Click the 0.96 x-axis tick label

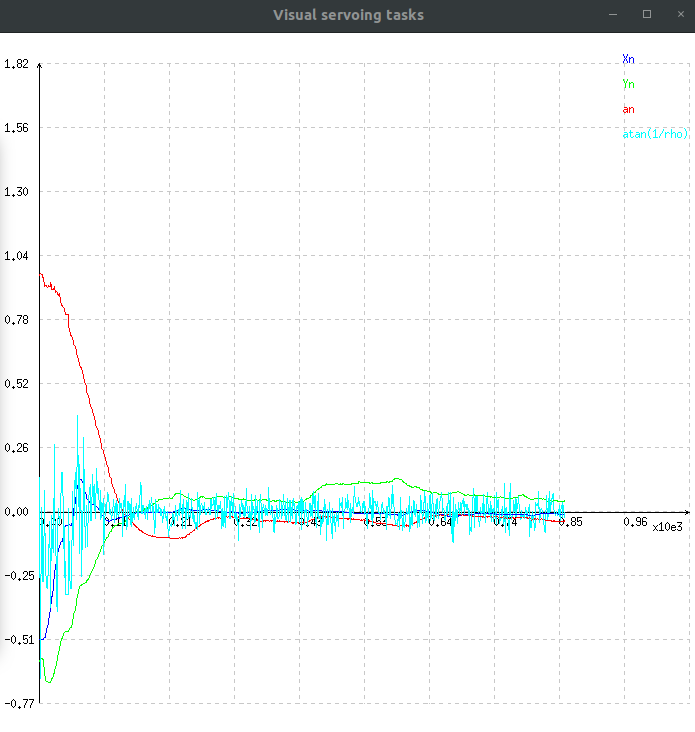pos(635,522)
